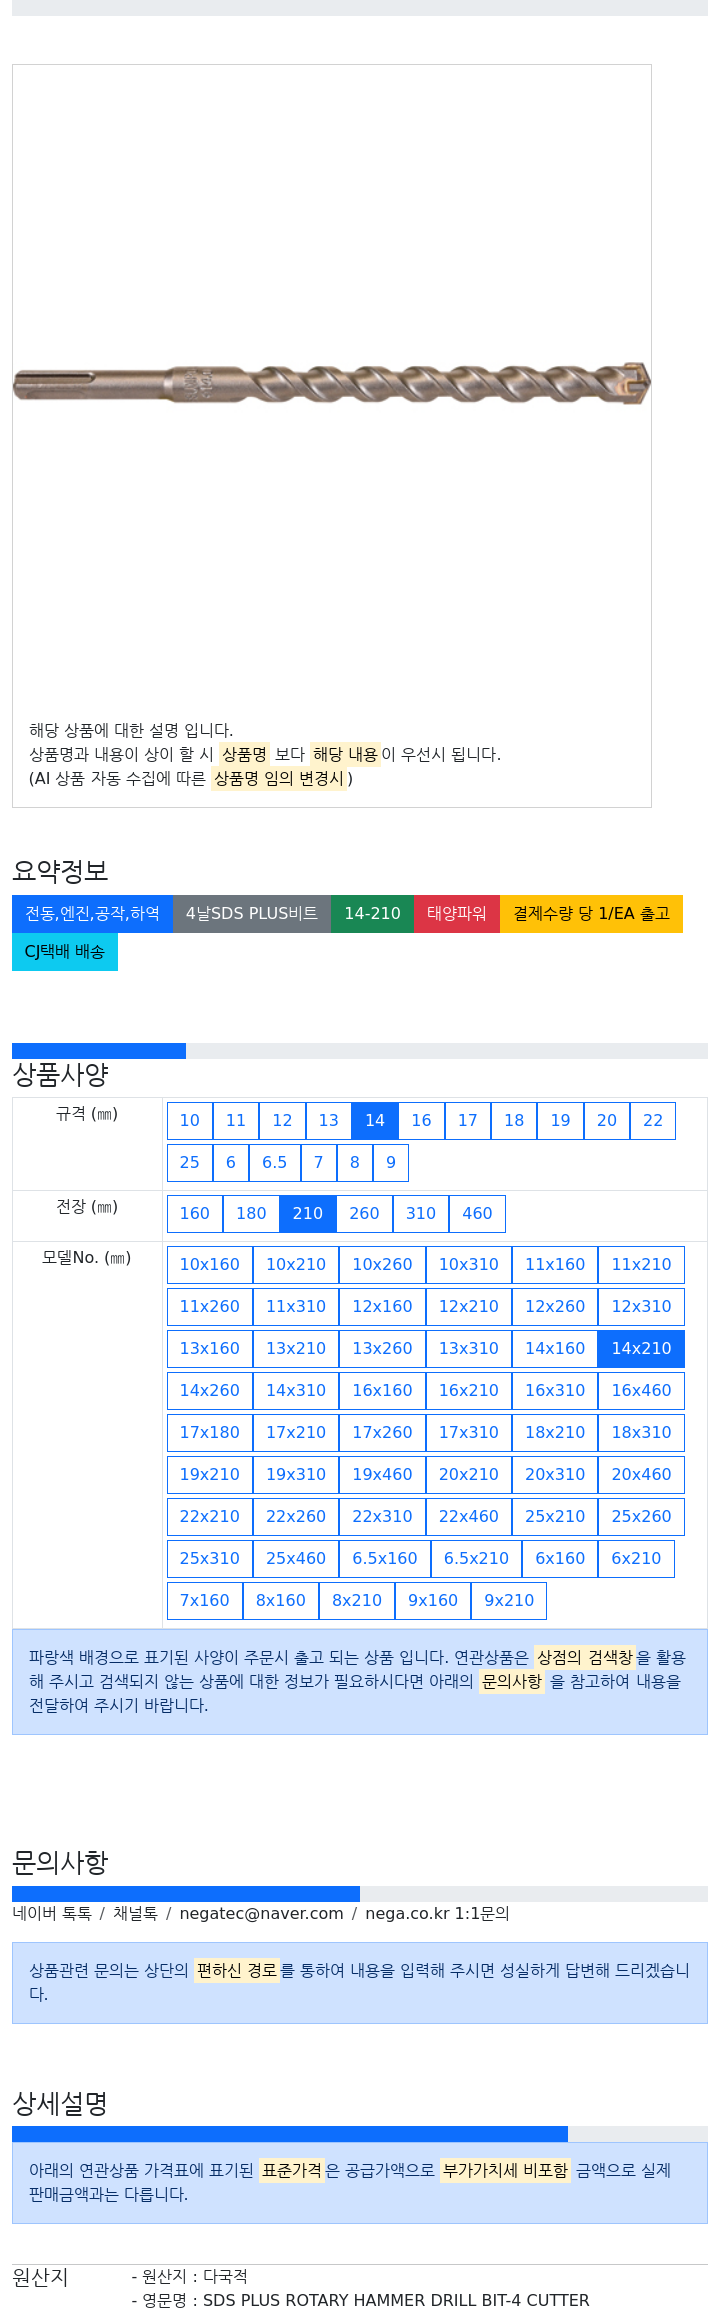Viewport: 720px width, 2313px height.
Task: Pick the 260 mm total length option
Action: 364,1214
